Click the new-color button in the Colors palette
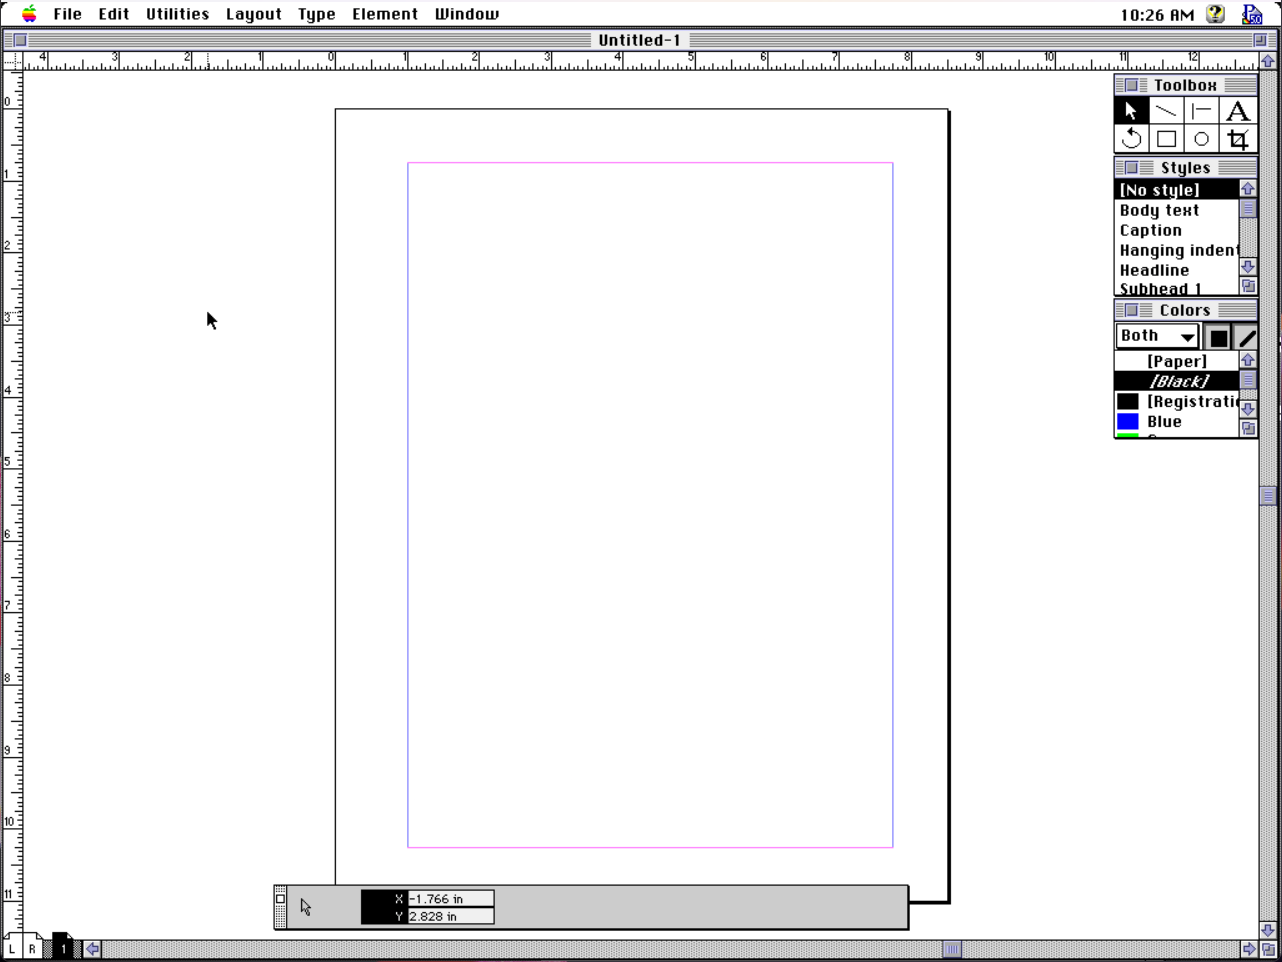Screen dimensions: 1282x962 [1247, 427]
